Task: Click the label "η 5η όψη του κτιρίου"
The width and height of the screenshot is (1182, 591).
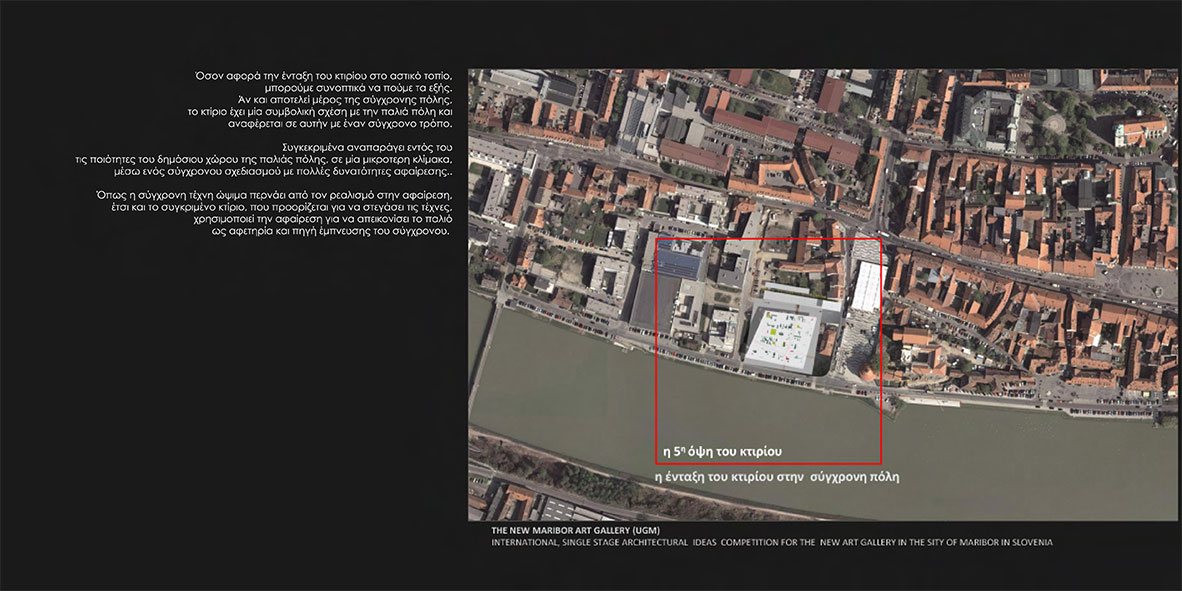Action: [722, 452]
